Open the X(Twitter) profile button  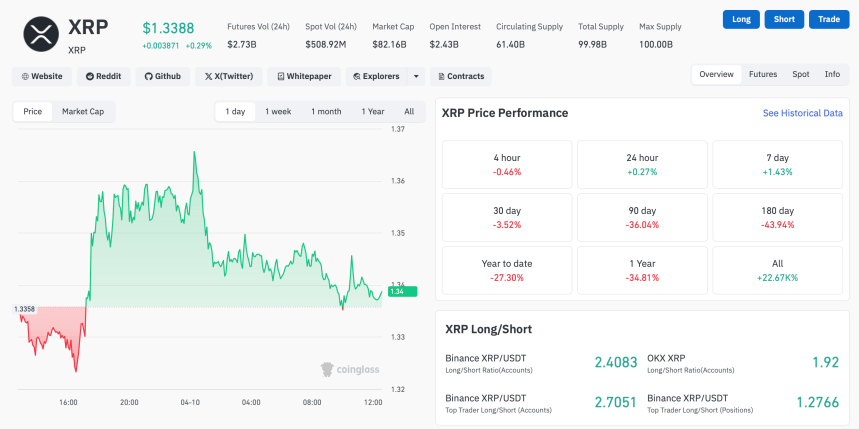[x=228, y=77]
